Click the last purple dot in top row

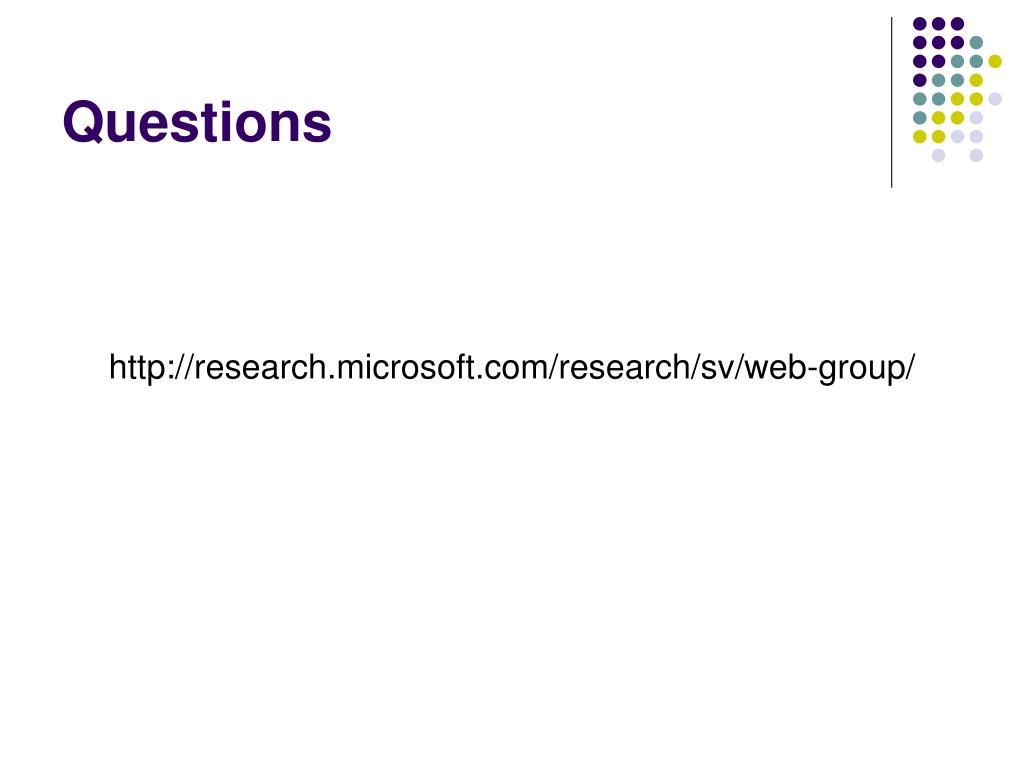click(x=957, y=24)
